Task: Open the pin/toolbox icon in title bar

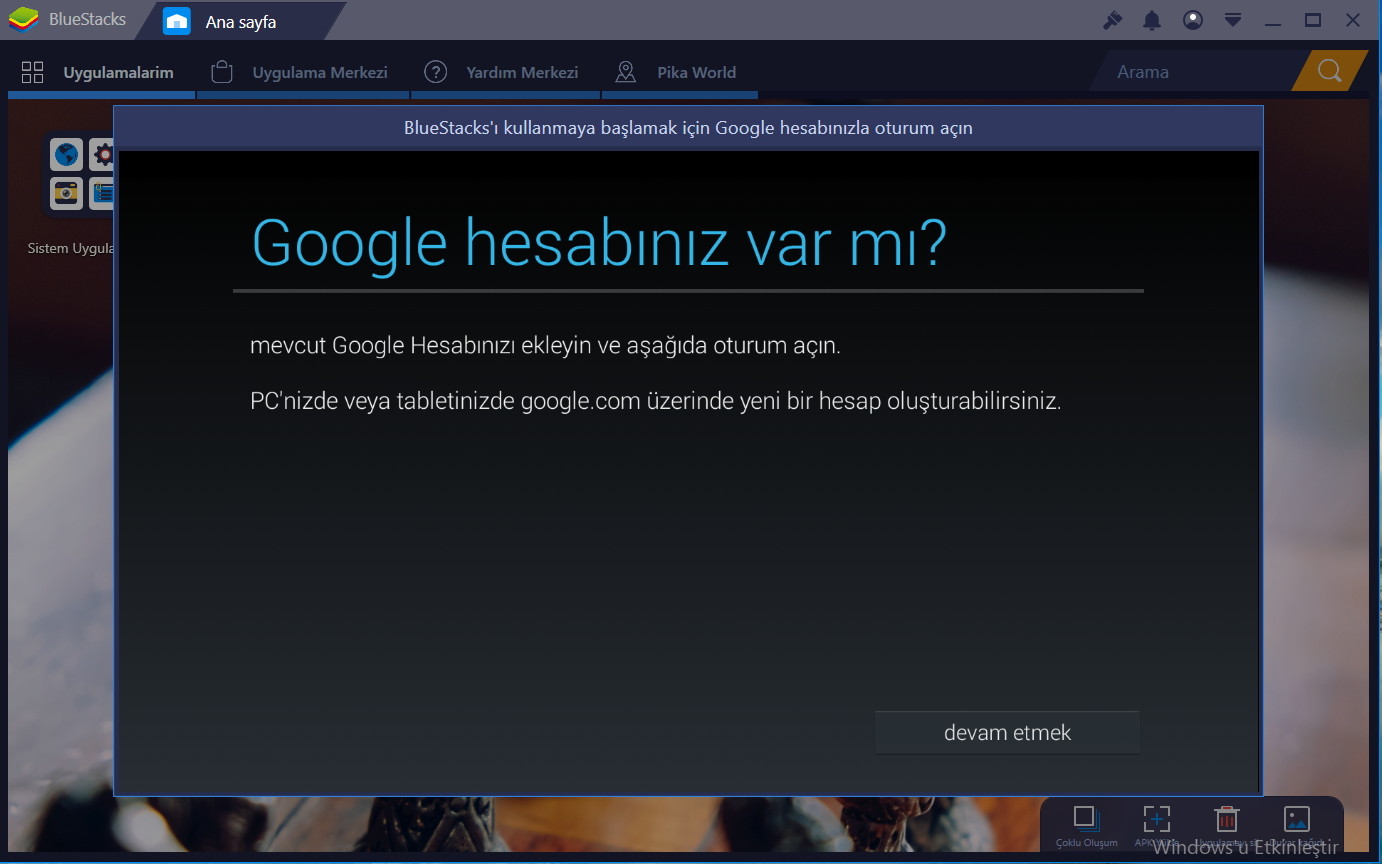Action: [1112, 20]
